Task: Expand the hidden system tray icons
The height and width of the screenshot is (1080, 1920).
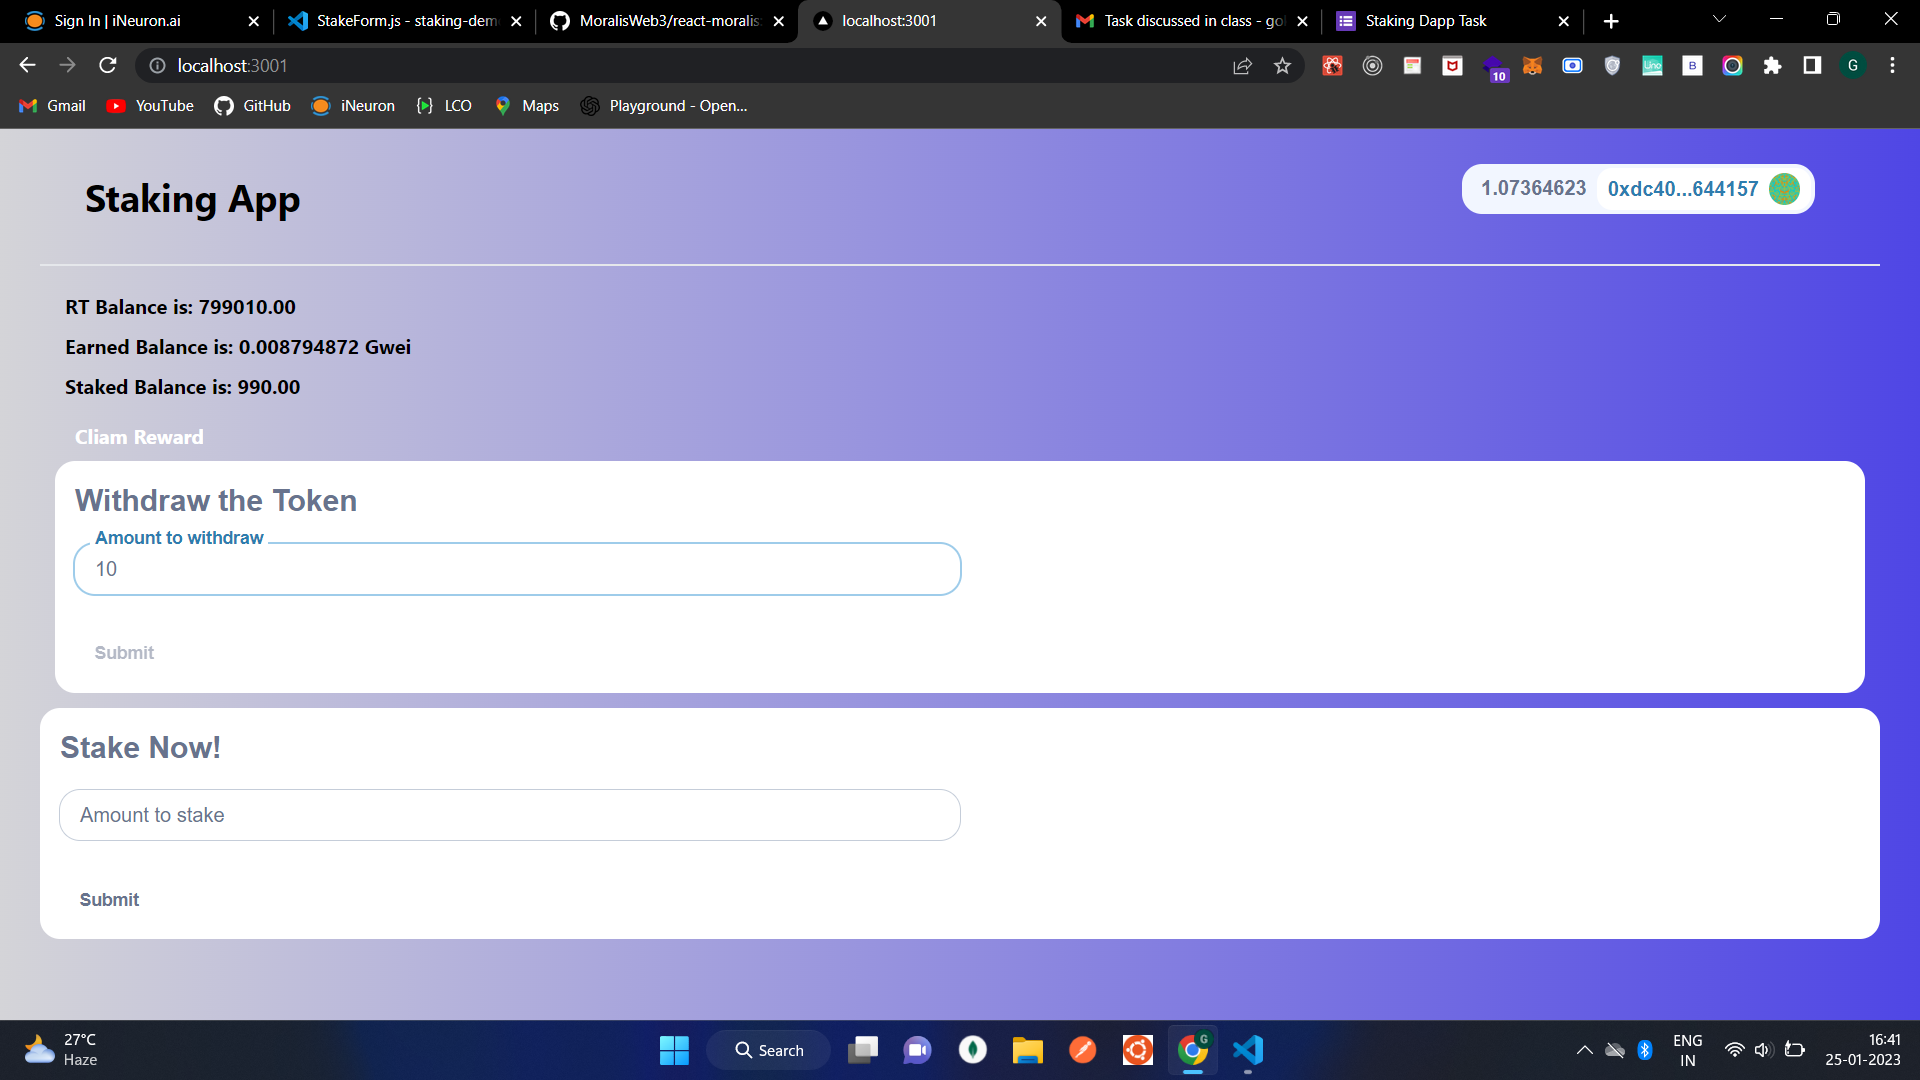Action: point(1584,1050)
